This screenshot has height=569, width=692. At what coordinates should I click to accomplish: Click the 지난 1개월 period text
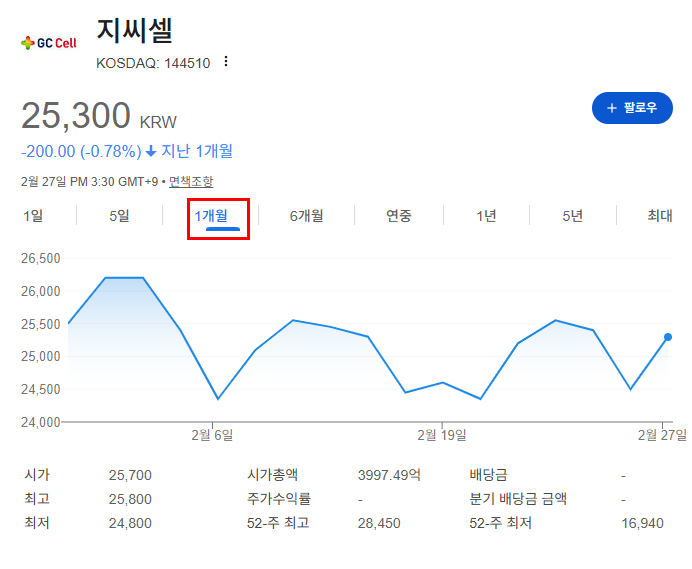197,151
